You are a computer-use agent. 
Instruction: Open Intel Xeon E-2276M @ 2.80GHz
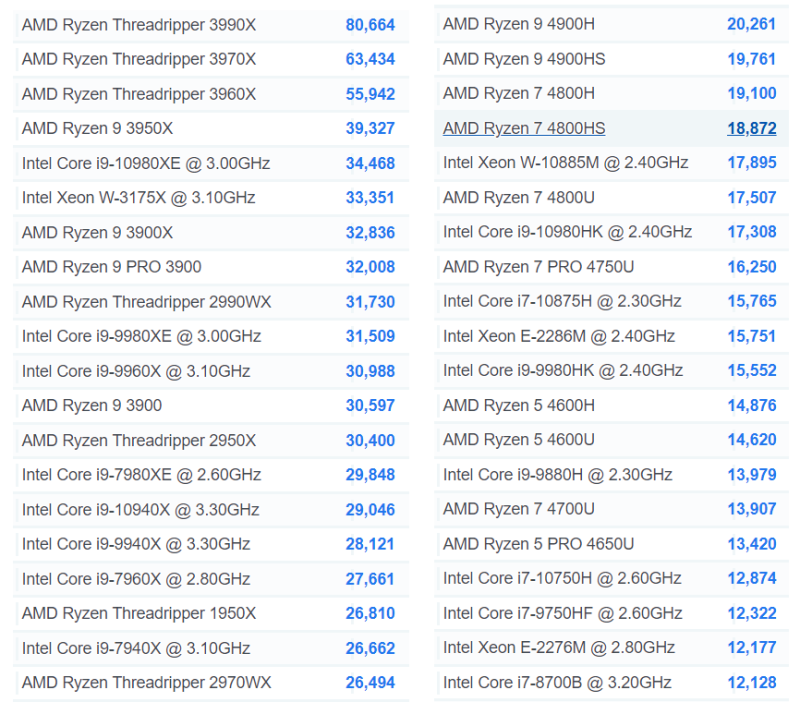[x=559, y=648]
